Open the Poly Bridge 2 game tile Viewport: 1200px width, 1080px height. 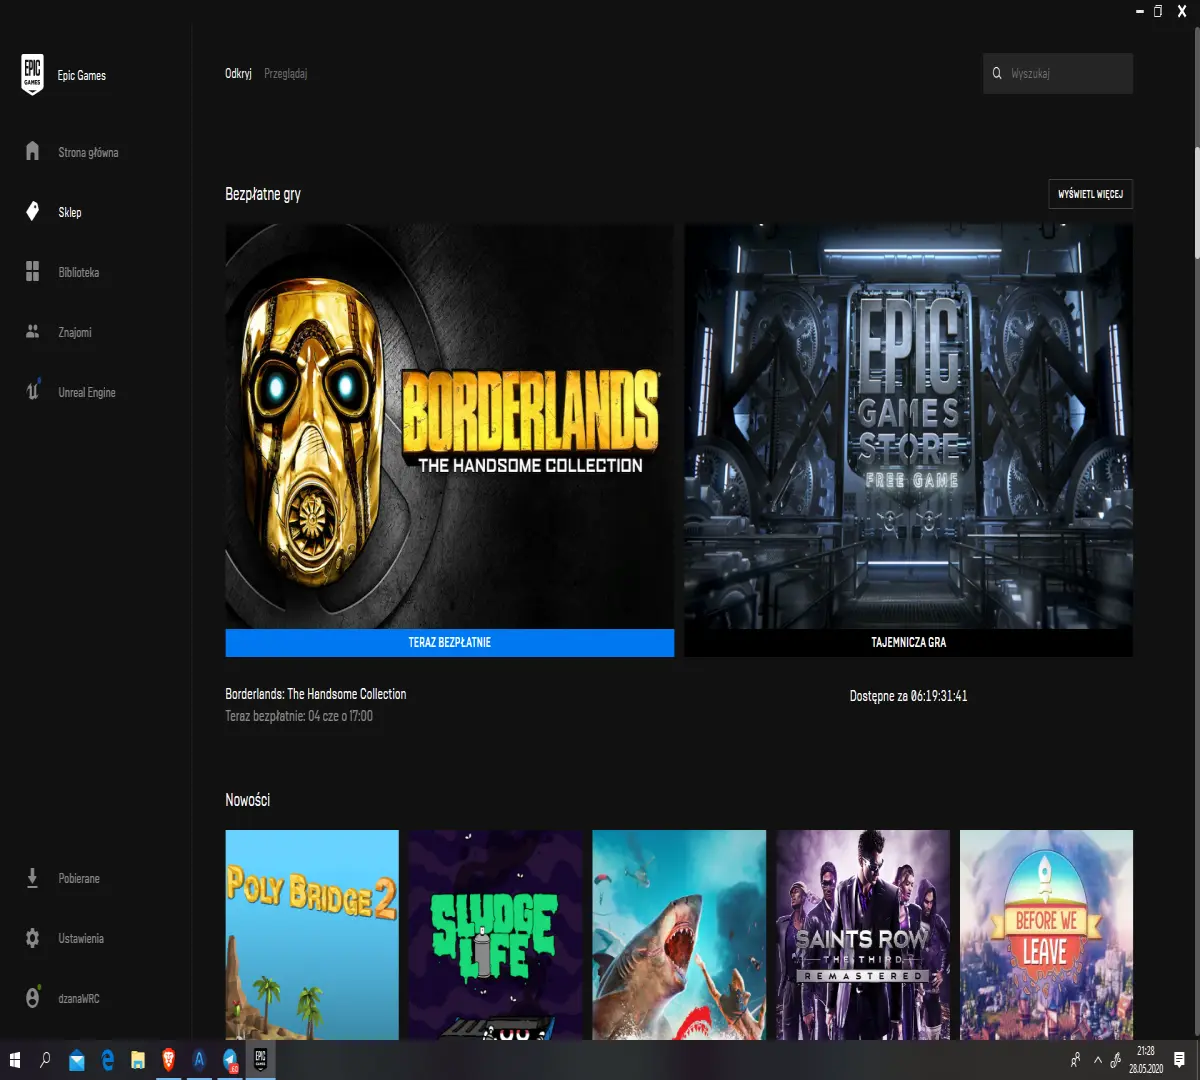pyautogui.click(x=312, y=935)
